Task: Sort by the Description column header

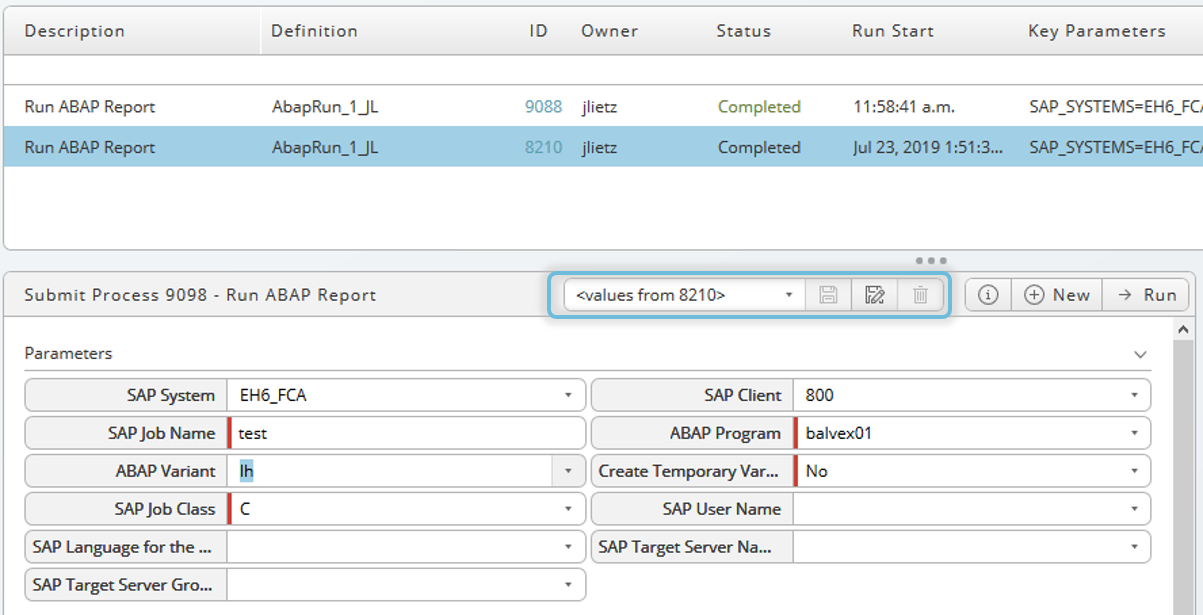Action: point(75,31)
